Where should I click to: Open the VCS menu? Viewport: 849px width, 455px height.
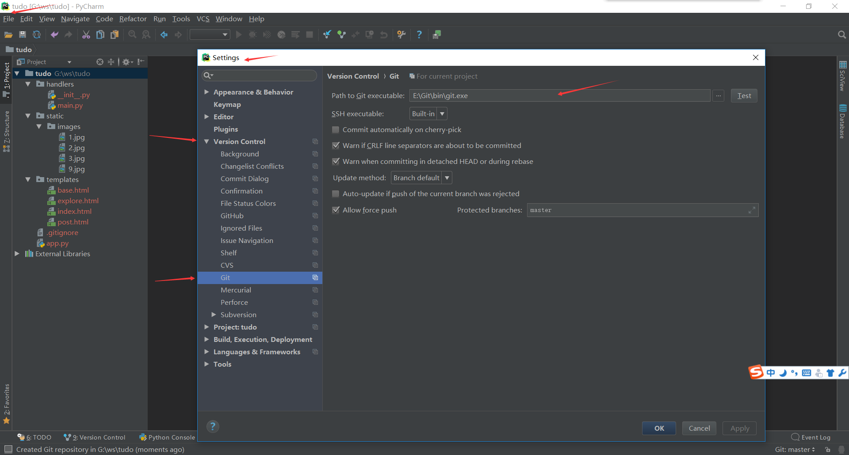[203, 19]
